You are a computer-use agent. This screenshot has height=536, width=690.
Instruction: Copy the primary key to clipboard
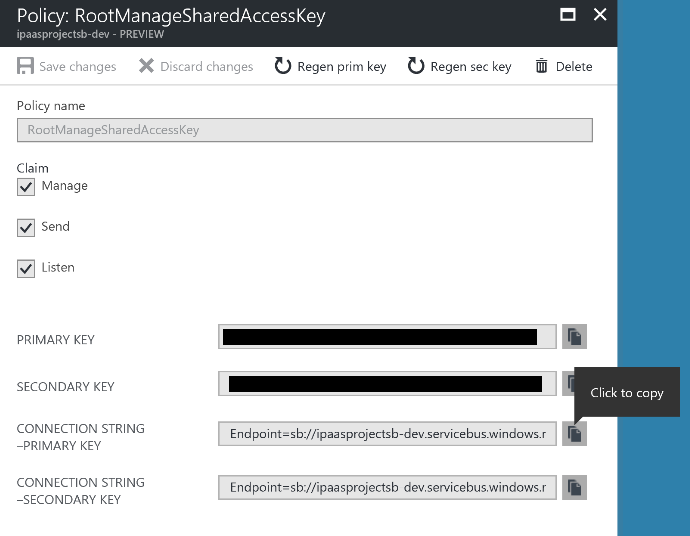pyautogui.click(x=574, y=337)
